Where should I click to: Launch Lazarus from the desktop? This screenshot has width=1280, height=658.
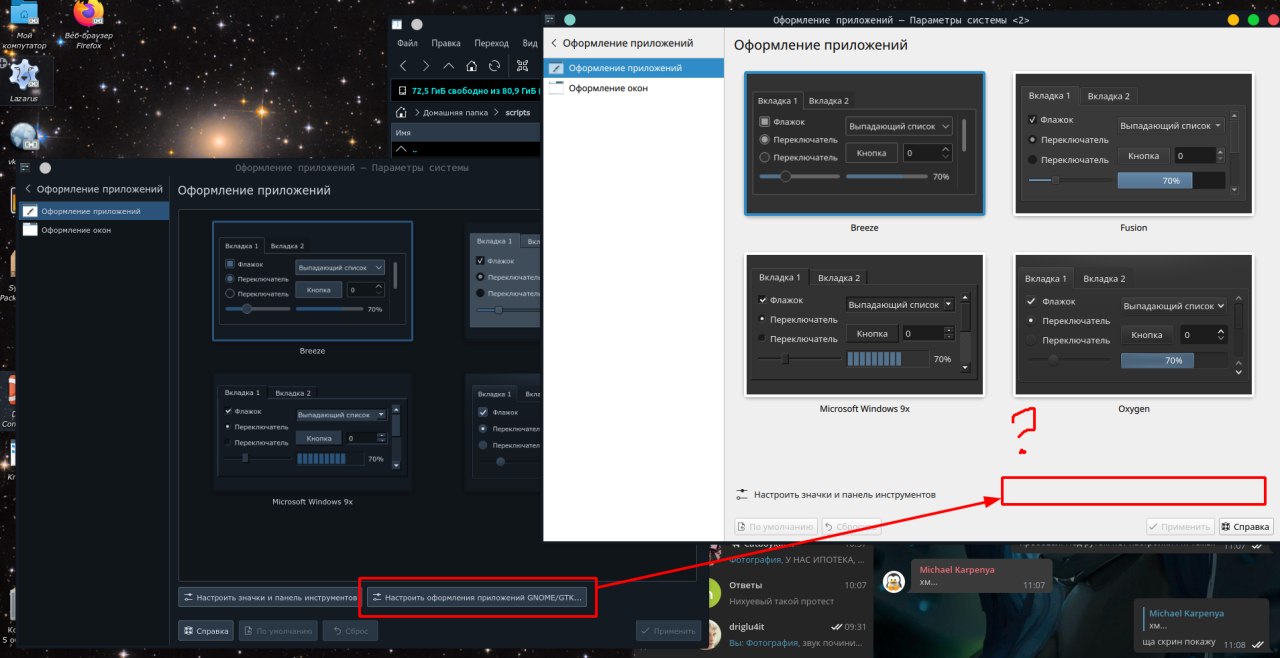point(24,81)
